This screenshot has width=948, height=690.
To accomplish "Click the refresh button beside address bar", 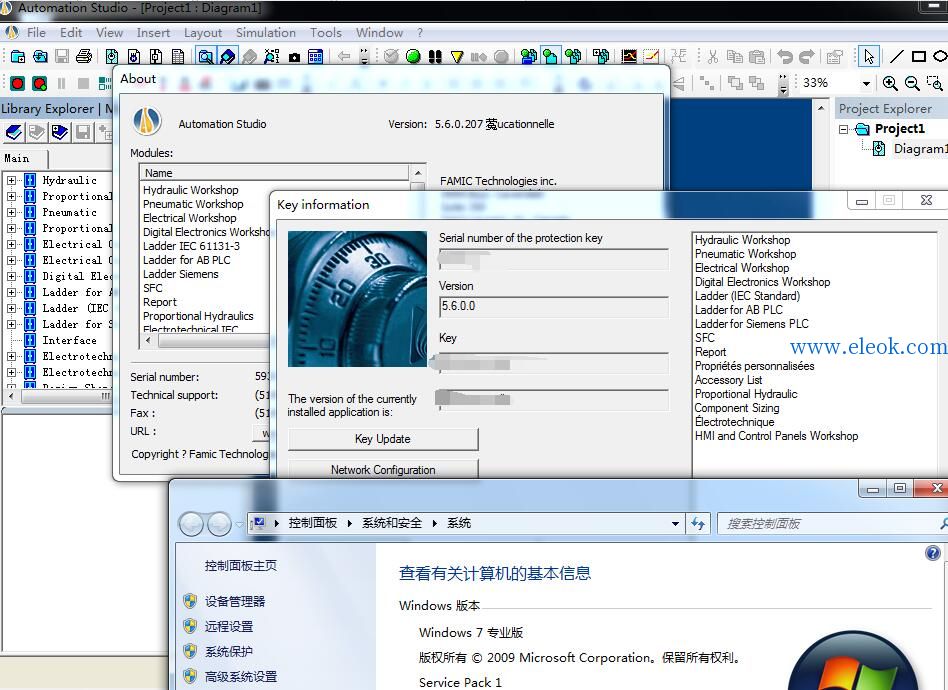I will [x=698, y=524].
